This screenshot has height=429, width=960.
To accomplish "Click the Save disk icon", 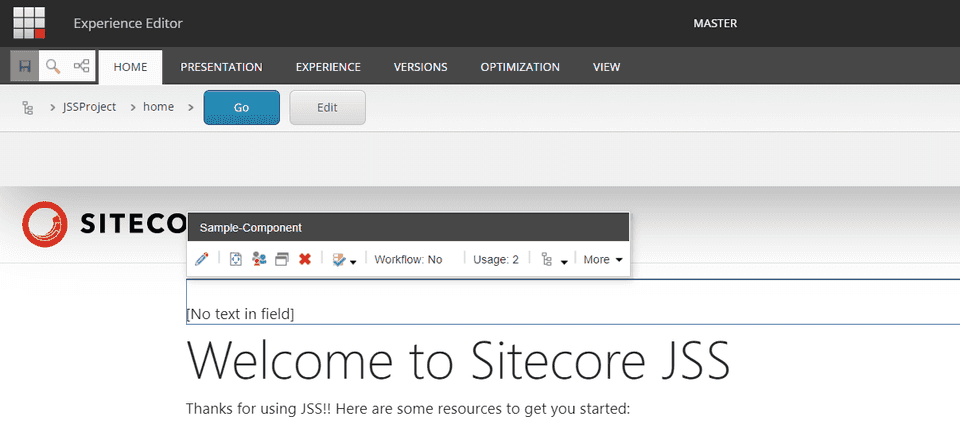I will (25, 66).
